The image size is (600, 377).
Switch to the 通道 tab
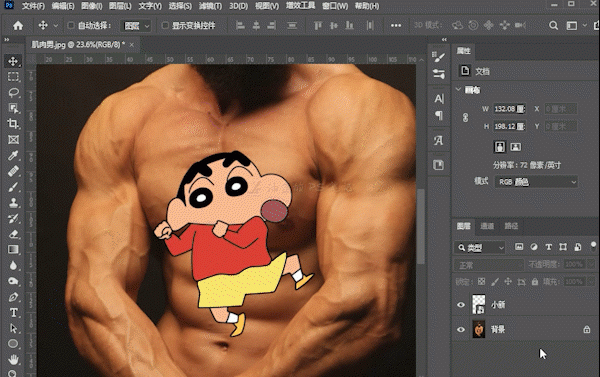click(487, 226)
